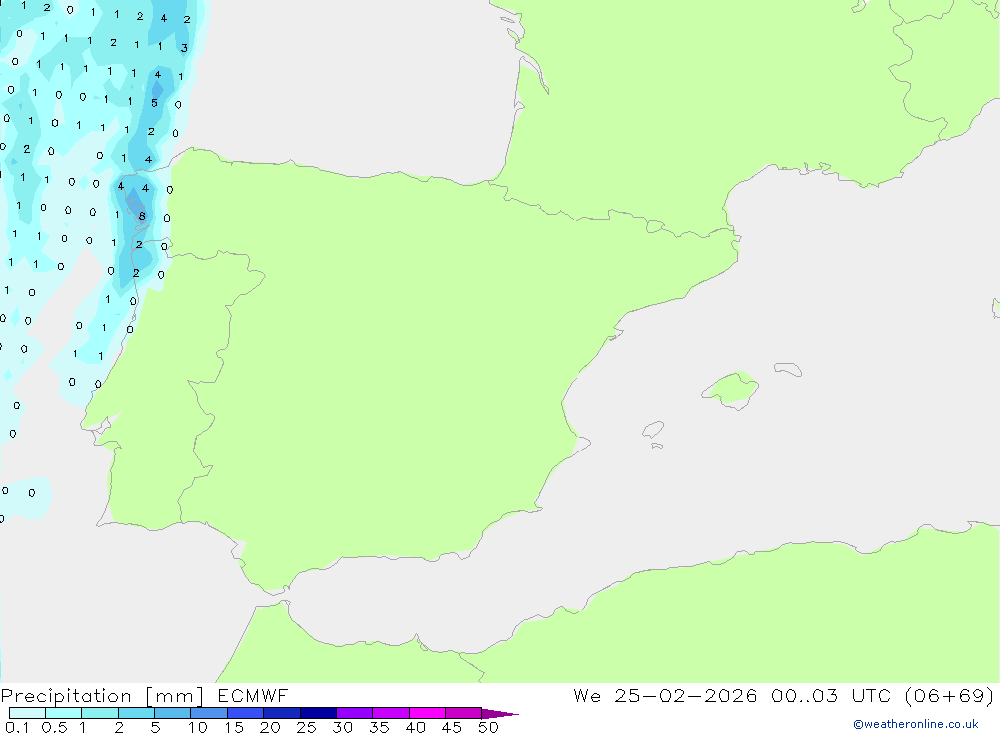This screenshot has height=733, width=1000.
Task: Pick the 10–15 mm blue legend swatch
Action: tap(209, 713)
